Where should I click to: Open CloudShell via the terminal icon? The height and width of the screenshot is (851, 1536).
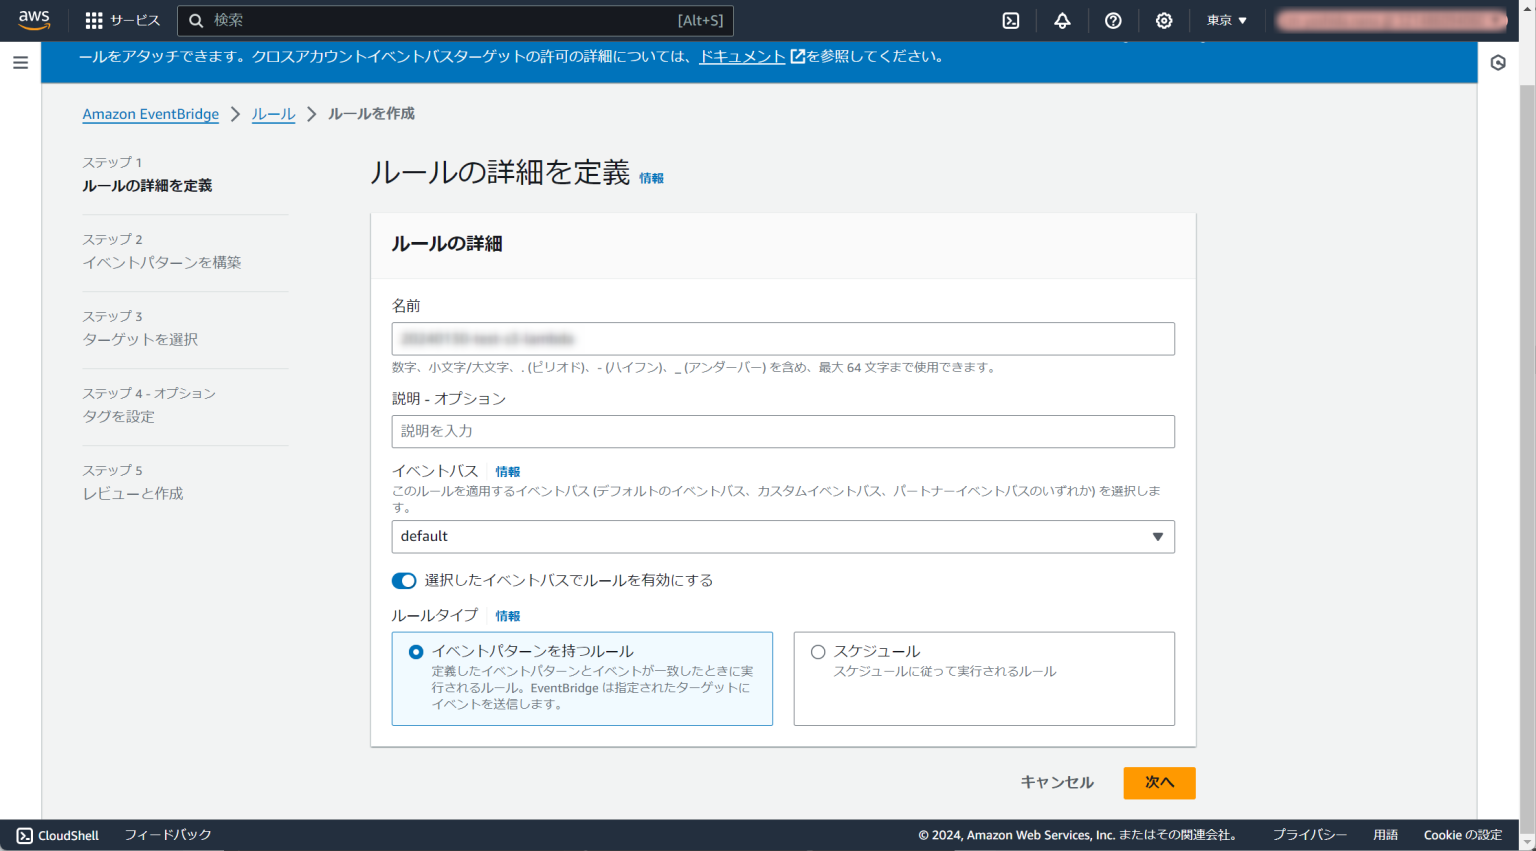[1011, 20]
